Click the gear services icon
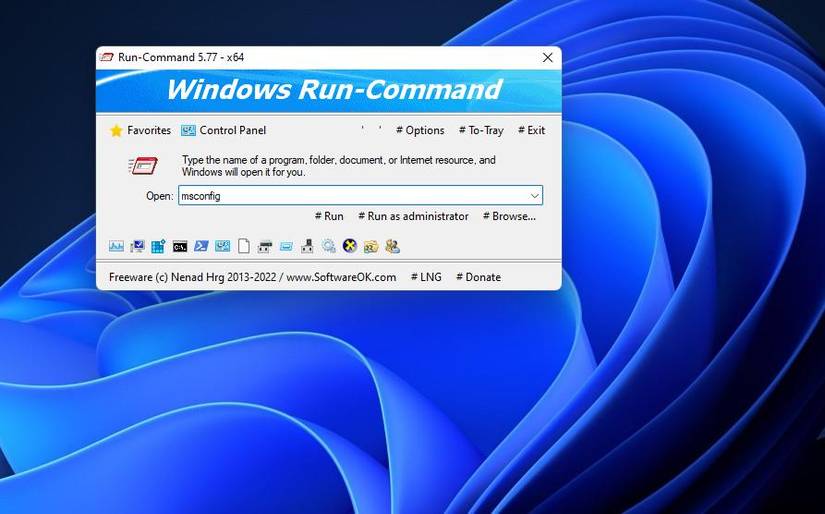This screenshot has width=825, height=514. point(329,246)
